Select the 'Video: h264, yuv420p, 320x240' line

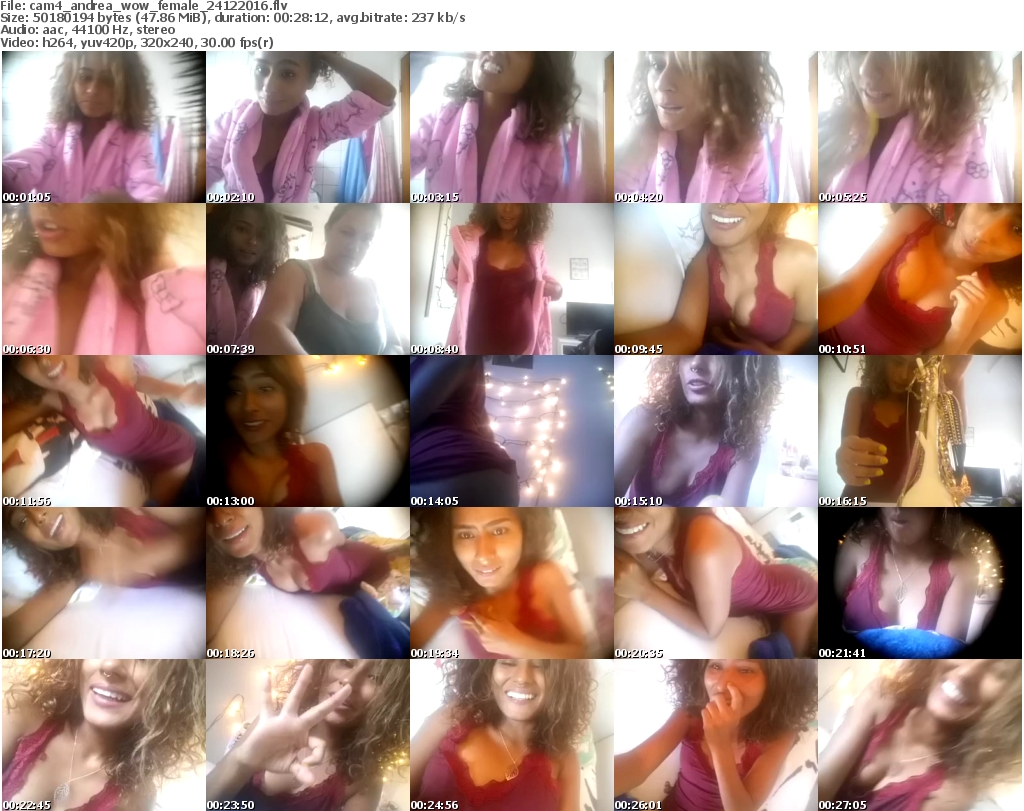pos(137,43)
